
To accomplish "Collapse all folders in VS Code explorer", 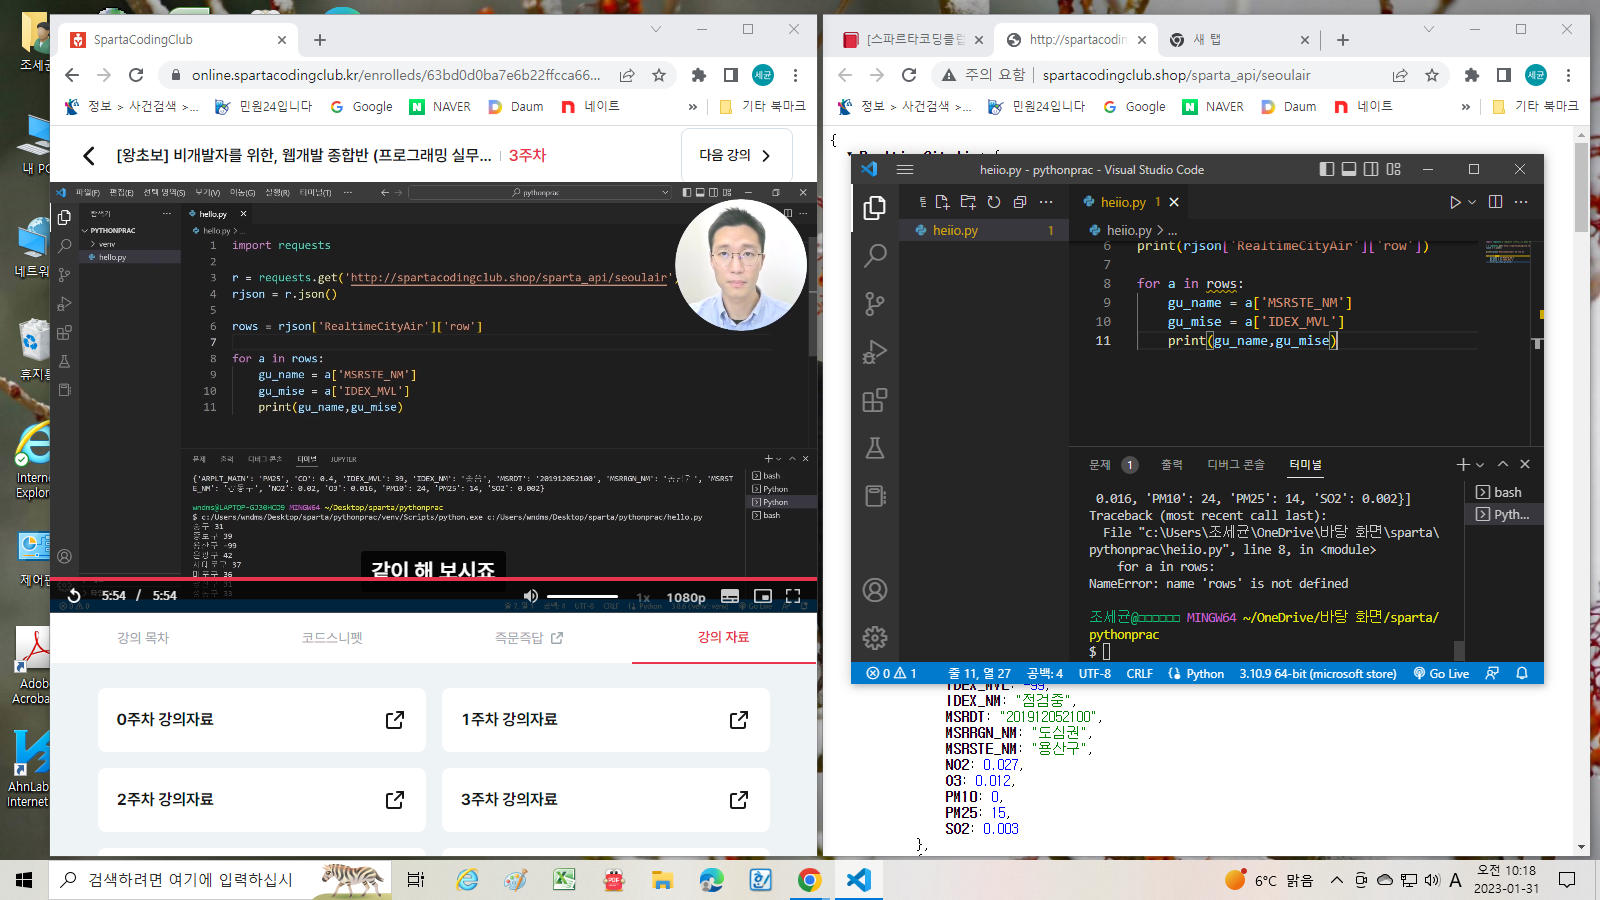I will click(x=1020, y=202).
